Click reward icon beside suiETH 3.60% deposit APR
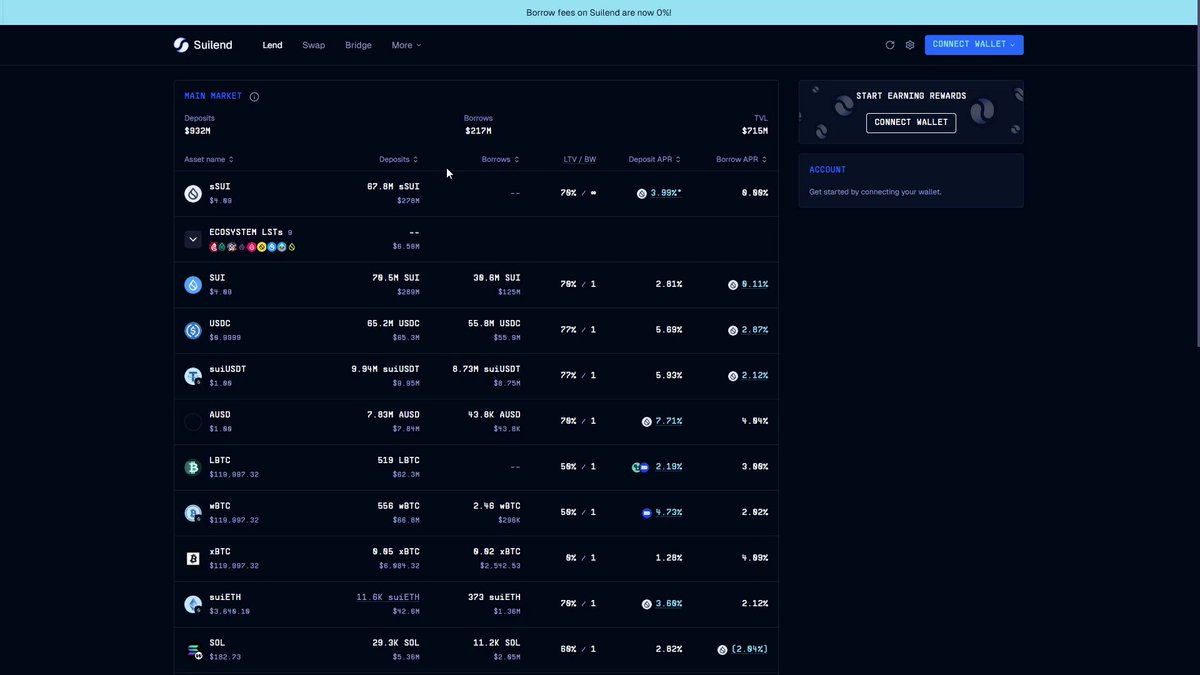The image size is (1200, 675). click(x=647, y=604)
